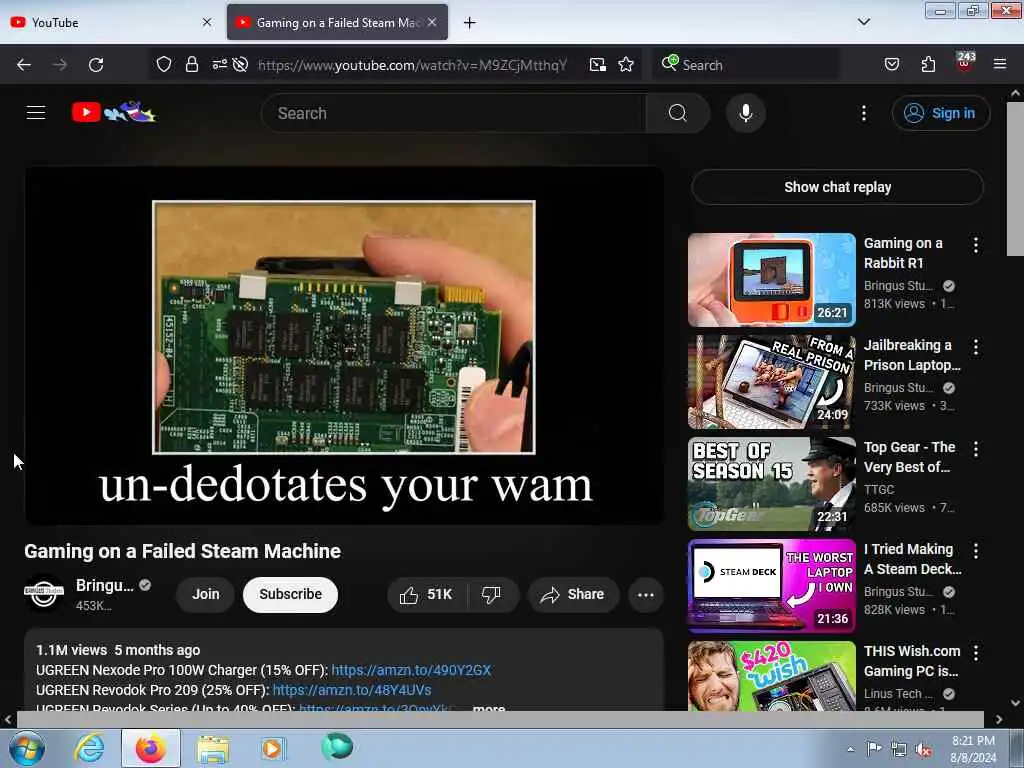The image size is (1024, 768).
Task: Open the Bringus Studios channel avatar
Action: [x=44, y=593]
